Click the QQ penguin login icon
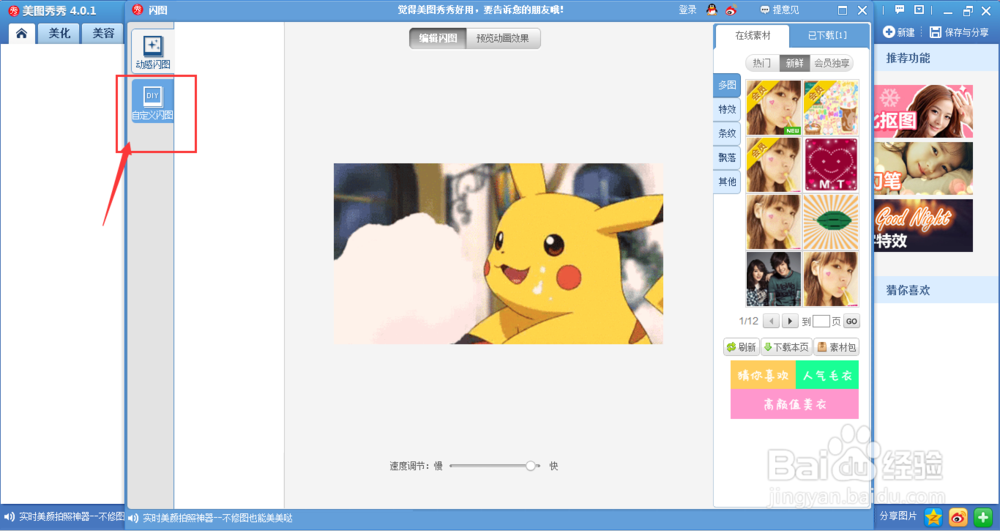Viewport: 1000px width, 531px height. 712,10
